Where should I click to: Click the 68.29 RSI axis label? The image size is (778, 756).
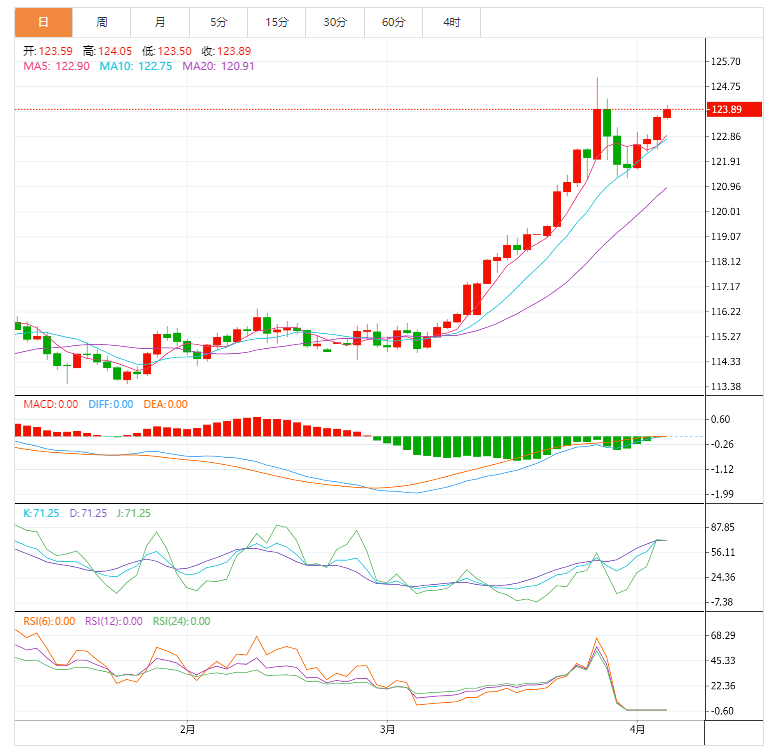pos(723,635)
